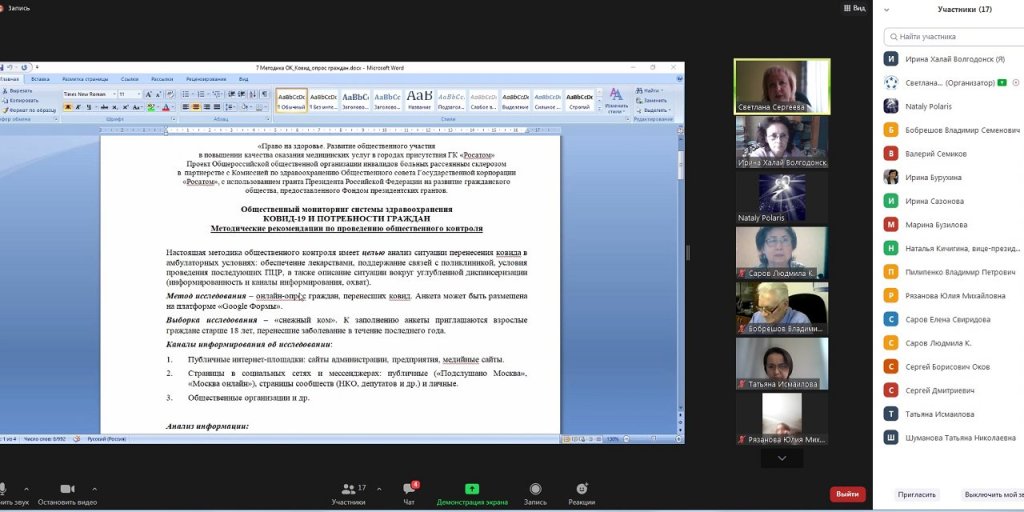Click the Вид grid view icon

point(846,7)
